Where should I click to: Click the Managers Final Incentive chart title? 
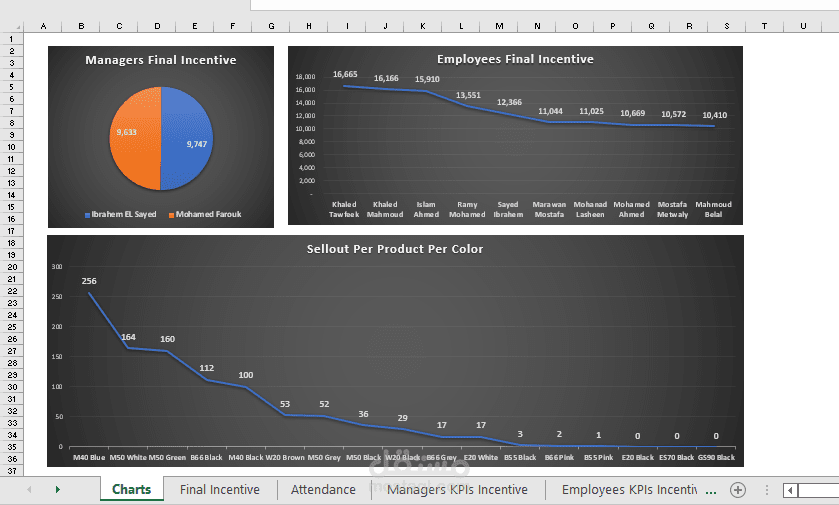pos(161,60)
